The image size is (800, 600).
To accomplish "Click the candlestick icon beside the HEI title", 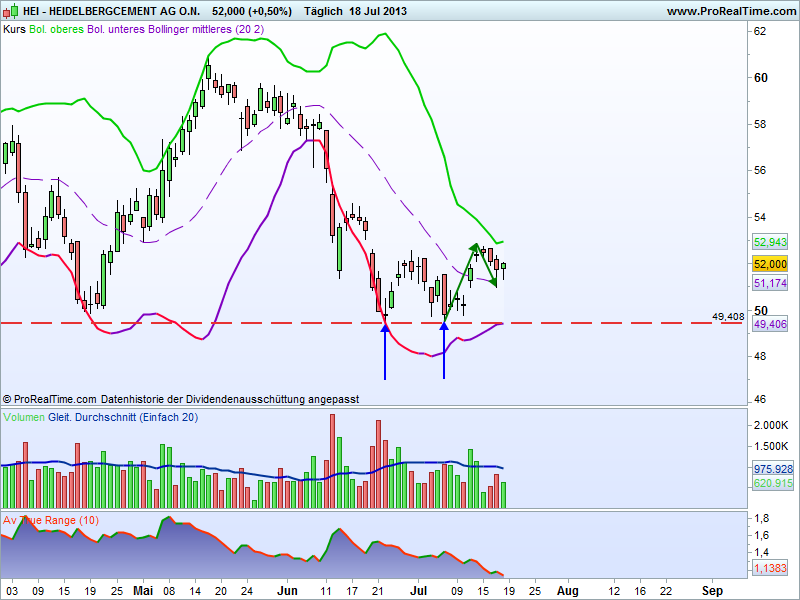I will [x=11, y=10].
